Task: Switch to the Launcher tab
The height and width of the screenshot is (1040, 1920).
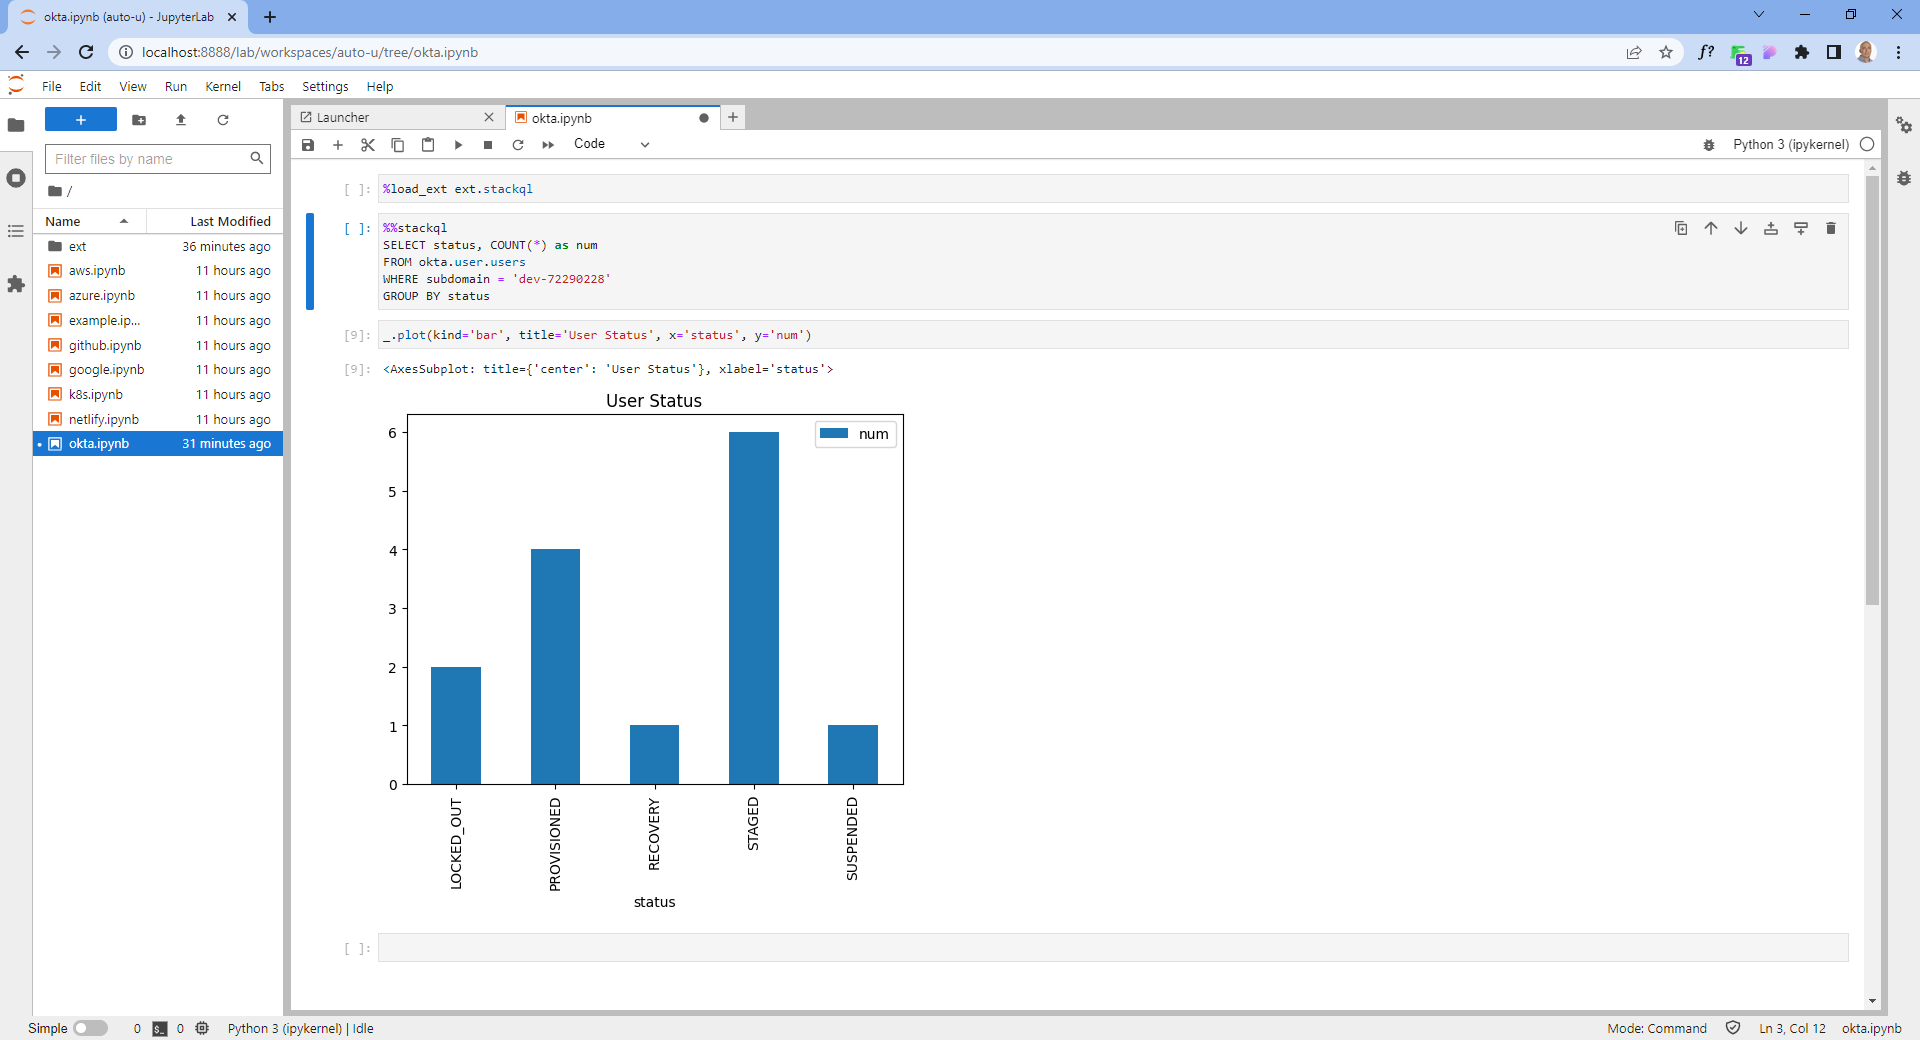Action: pyautogui.click(x=345, y=117)
